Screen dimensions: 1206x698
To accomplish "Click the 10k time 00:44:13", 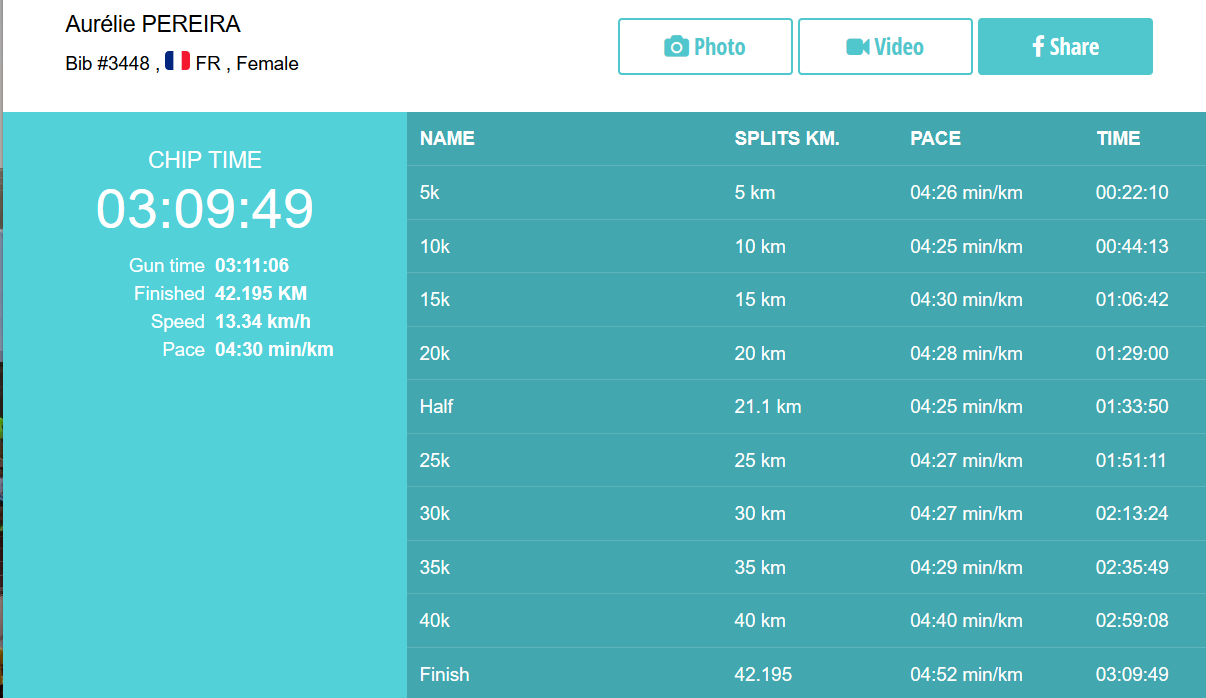I will (1132, 247).
